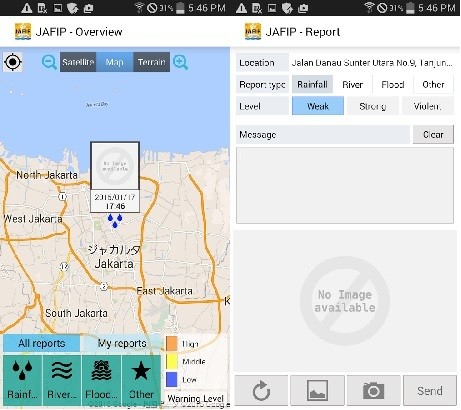Filter by River reports icon
Image resolution: width=461 pixels, height=410 pixels.
tap(62, 380)
